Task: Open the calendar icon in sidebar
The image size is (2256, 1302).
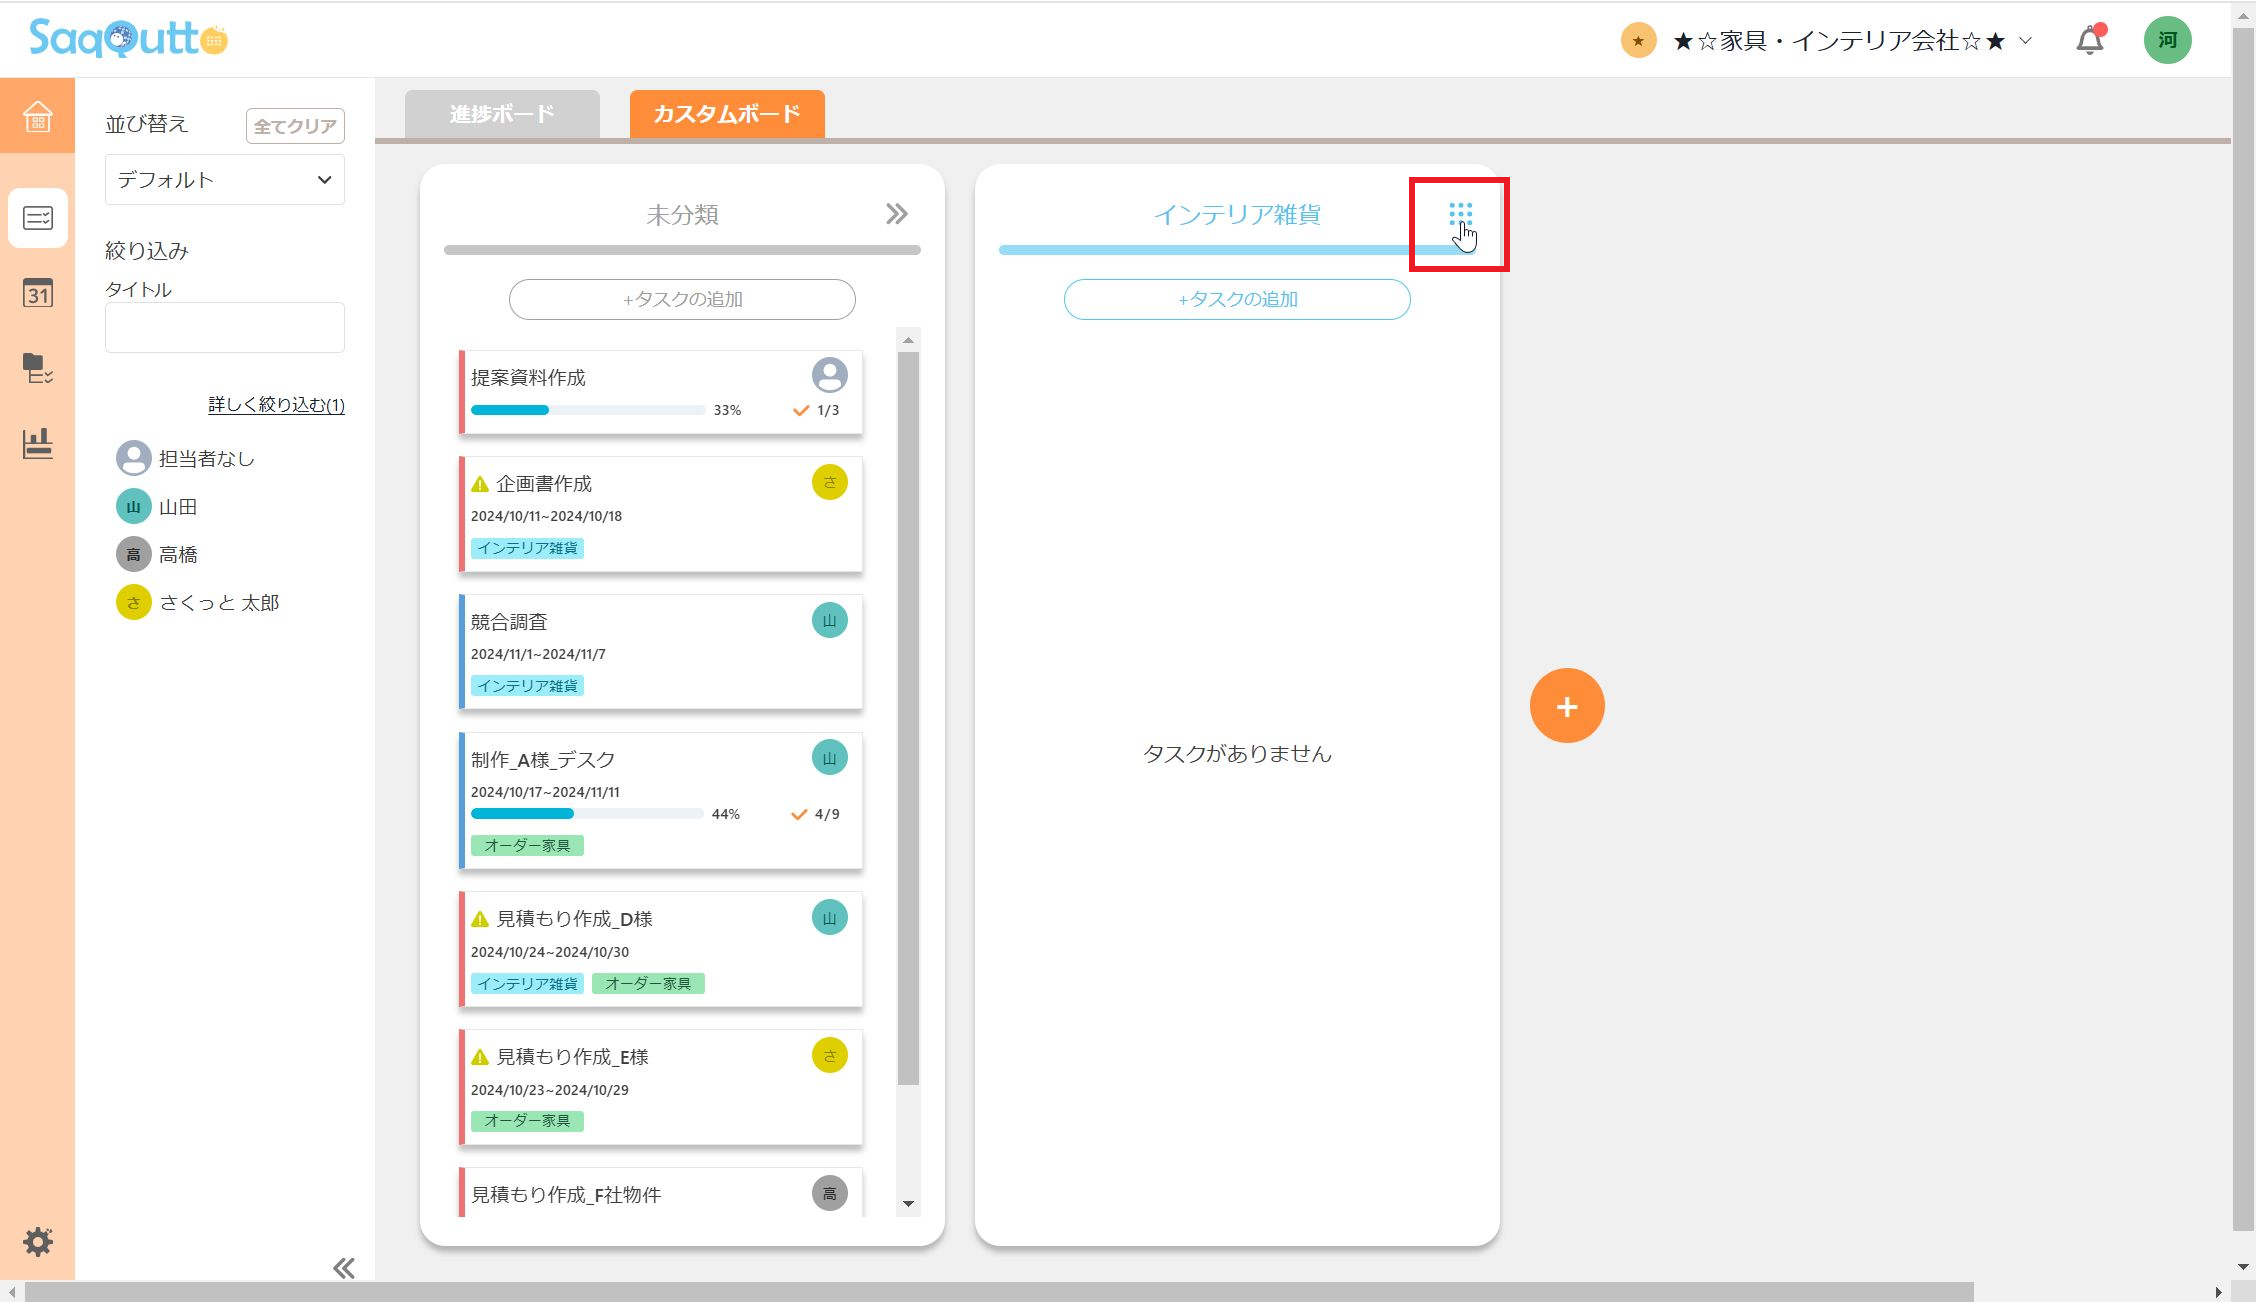Action: pyautogui.click(x=37, y=293)
